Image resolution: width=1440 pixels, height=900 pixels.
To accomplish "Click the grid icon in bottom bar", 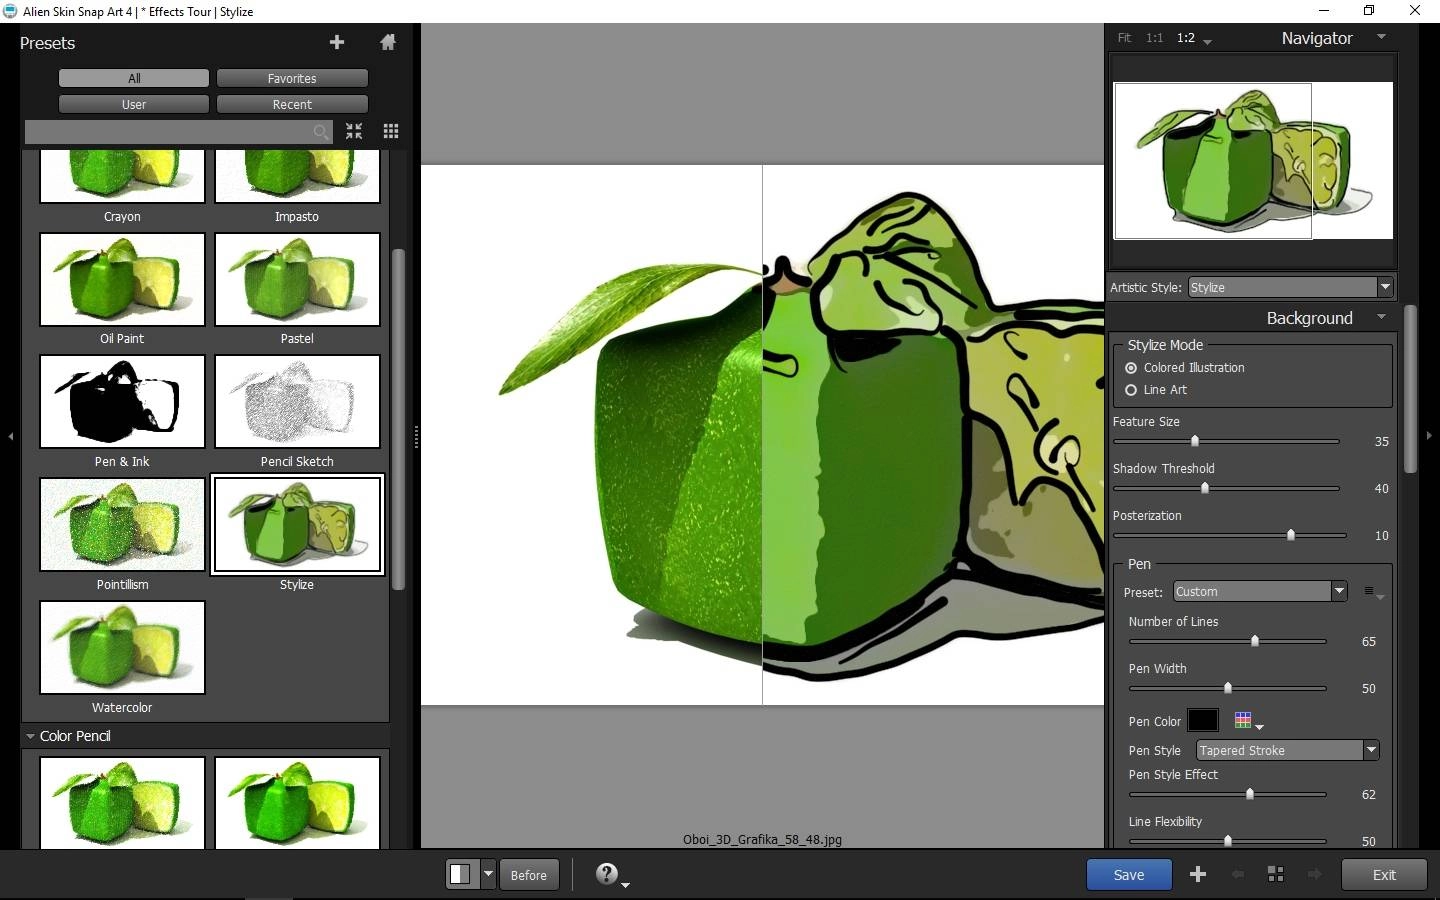I will coord(1276,874).
